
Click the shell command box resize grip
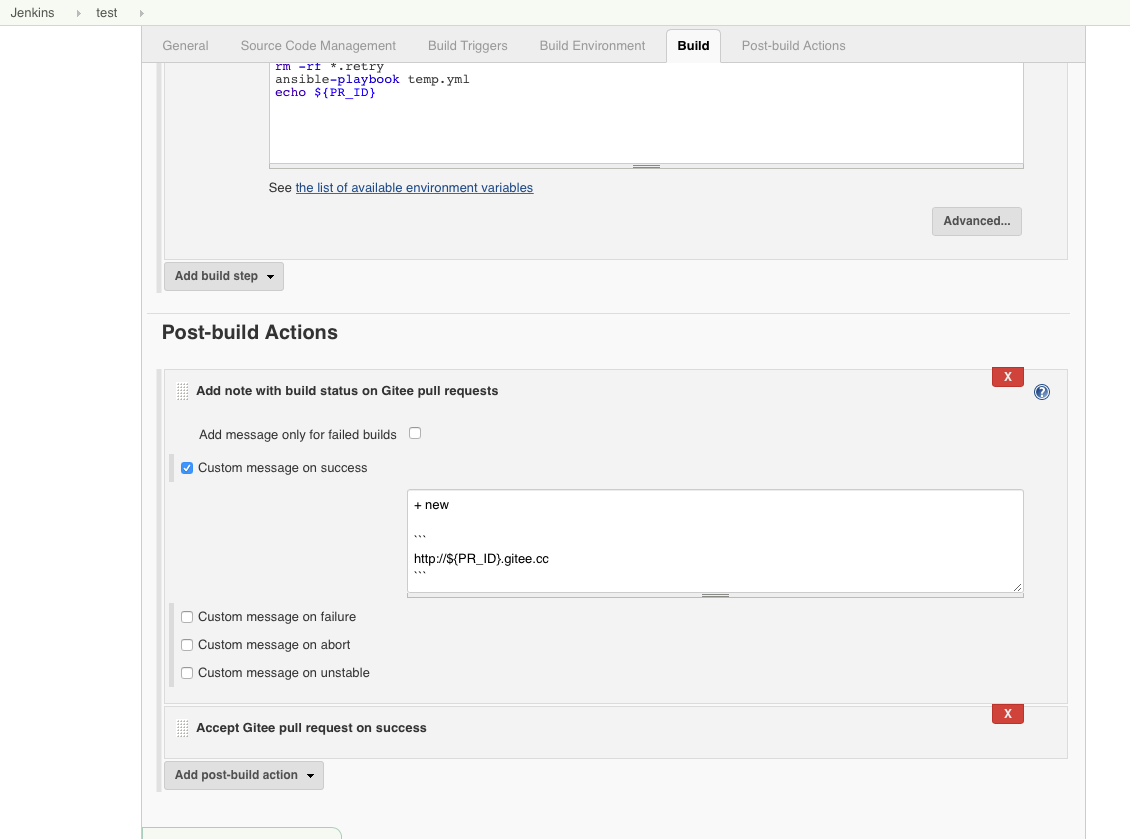click(646, 167)
